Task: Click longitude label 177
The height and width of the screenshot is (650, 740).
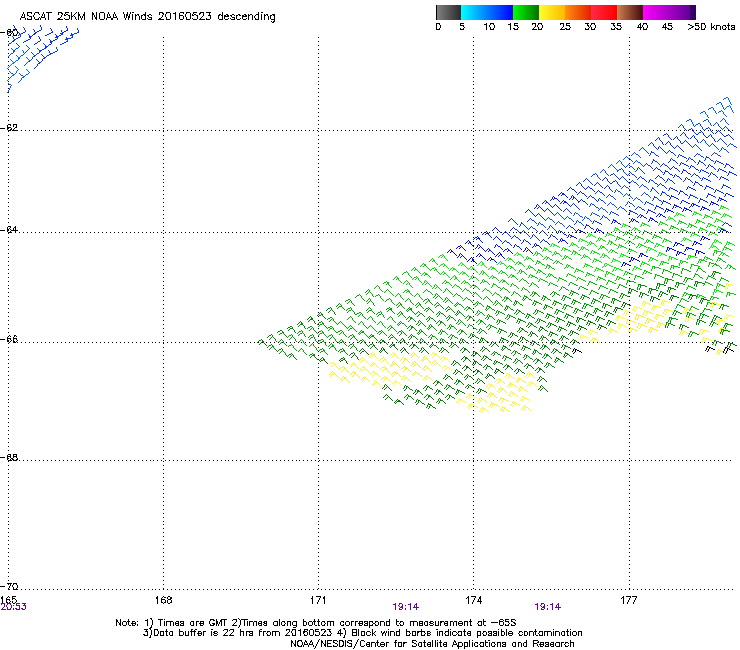Action: 629,600
